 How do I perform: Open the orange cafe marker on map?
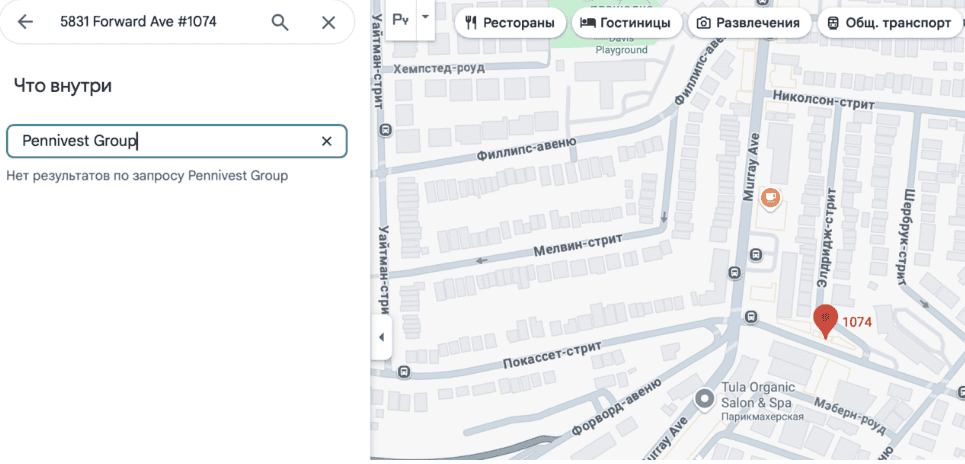click(770, 198)
